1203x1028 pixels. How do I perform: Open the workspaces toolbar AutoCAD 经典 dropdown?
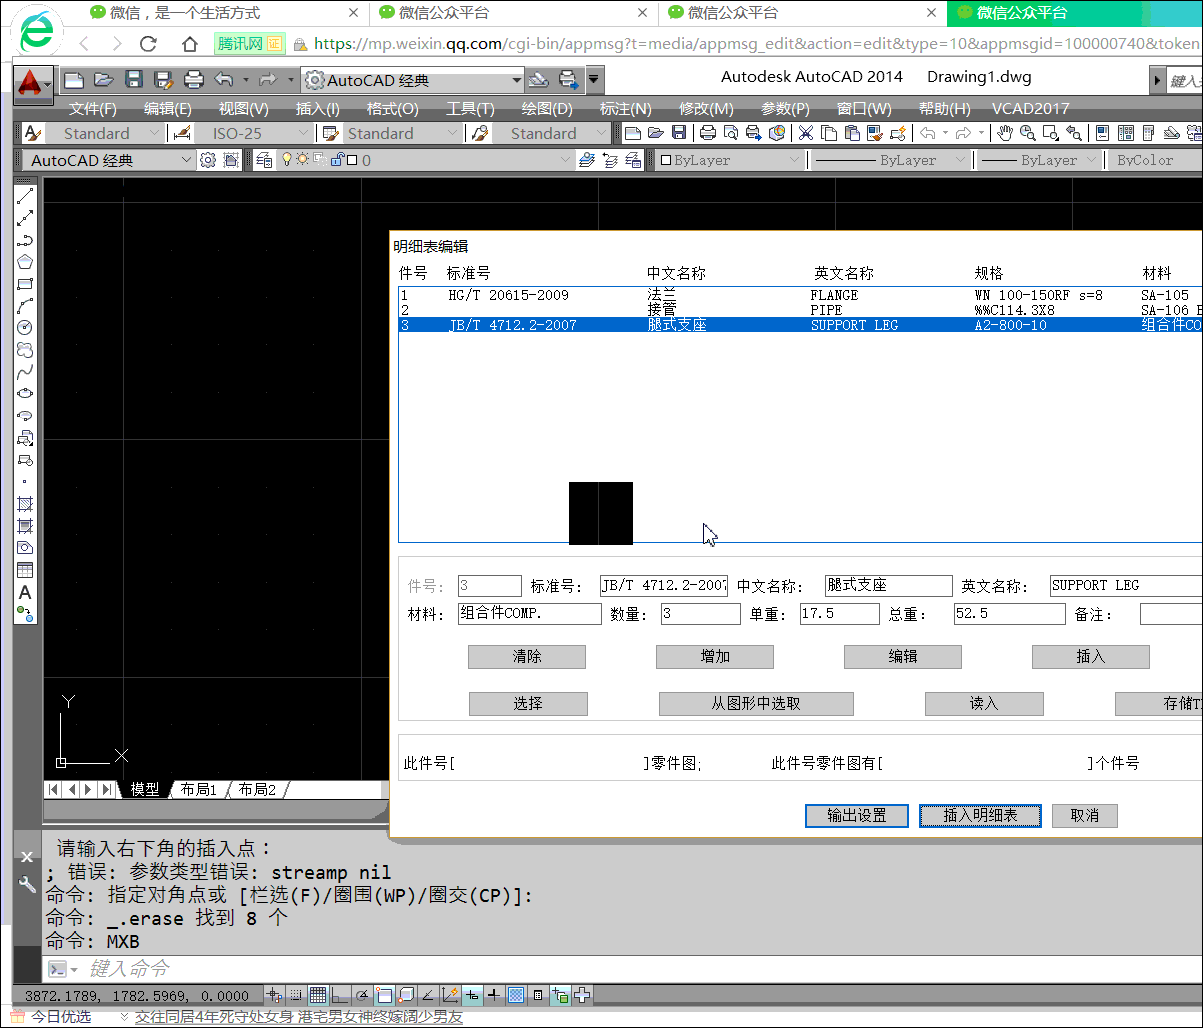tap(187, 160)
